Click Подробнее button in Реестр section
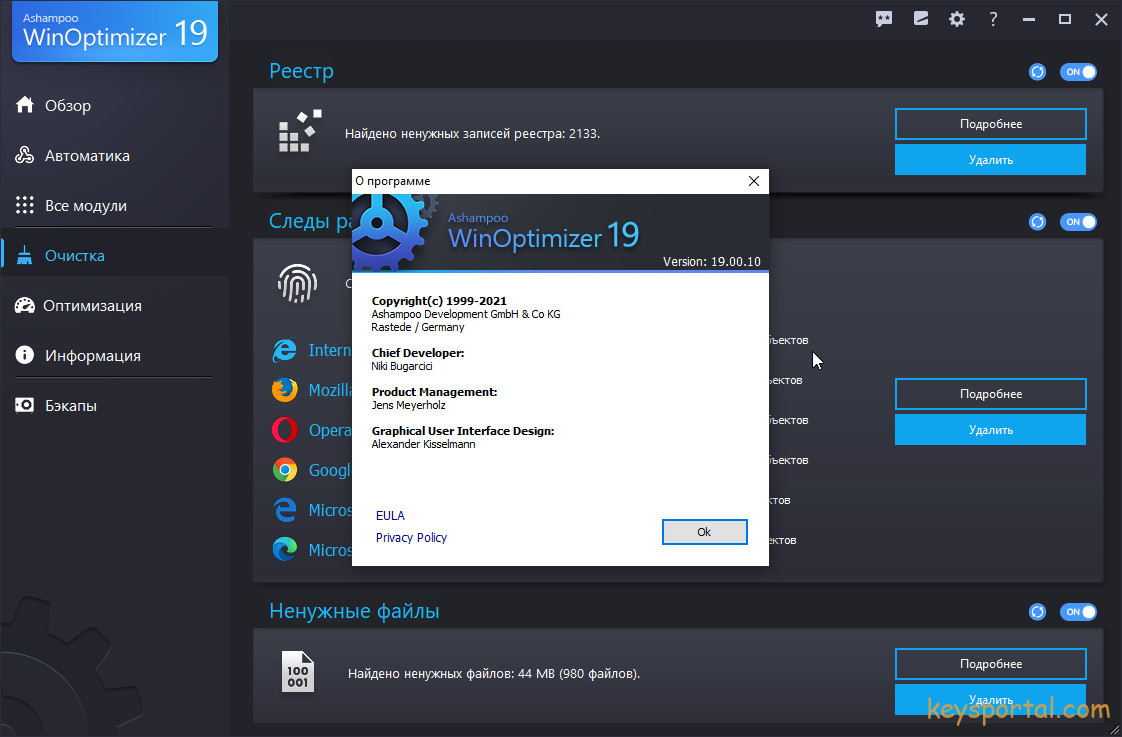 pyautogui.click(x=990, y=124)
